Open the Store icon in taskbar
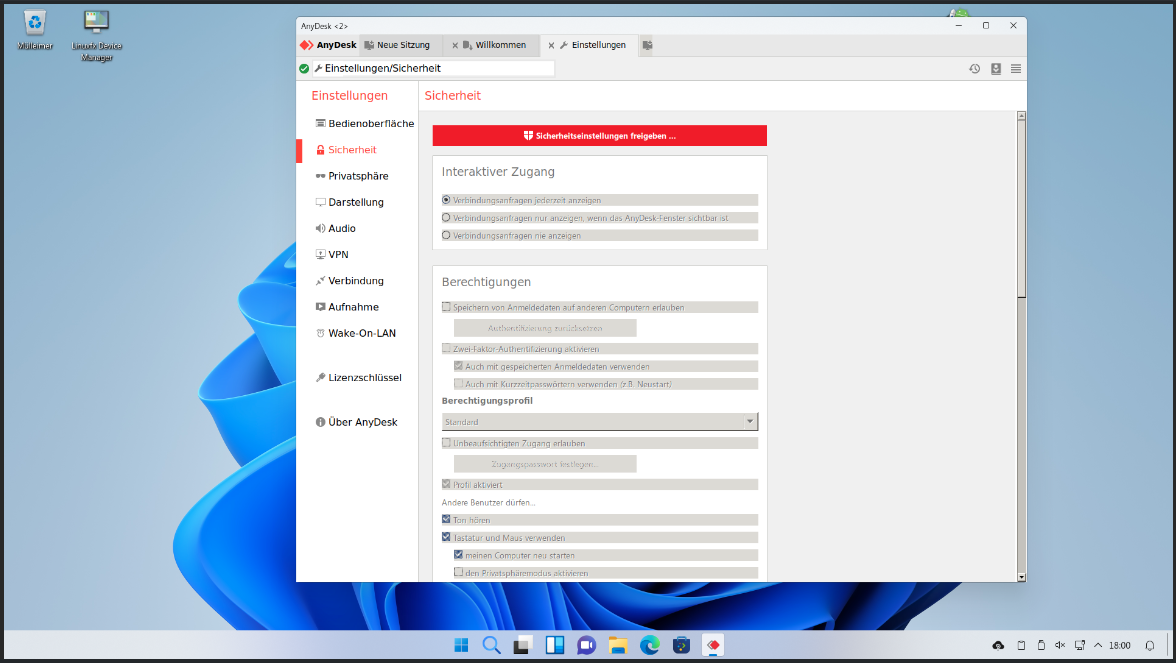Viewport: 1176px width, 663px height. [x=681, y=645]
